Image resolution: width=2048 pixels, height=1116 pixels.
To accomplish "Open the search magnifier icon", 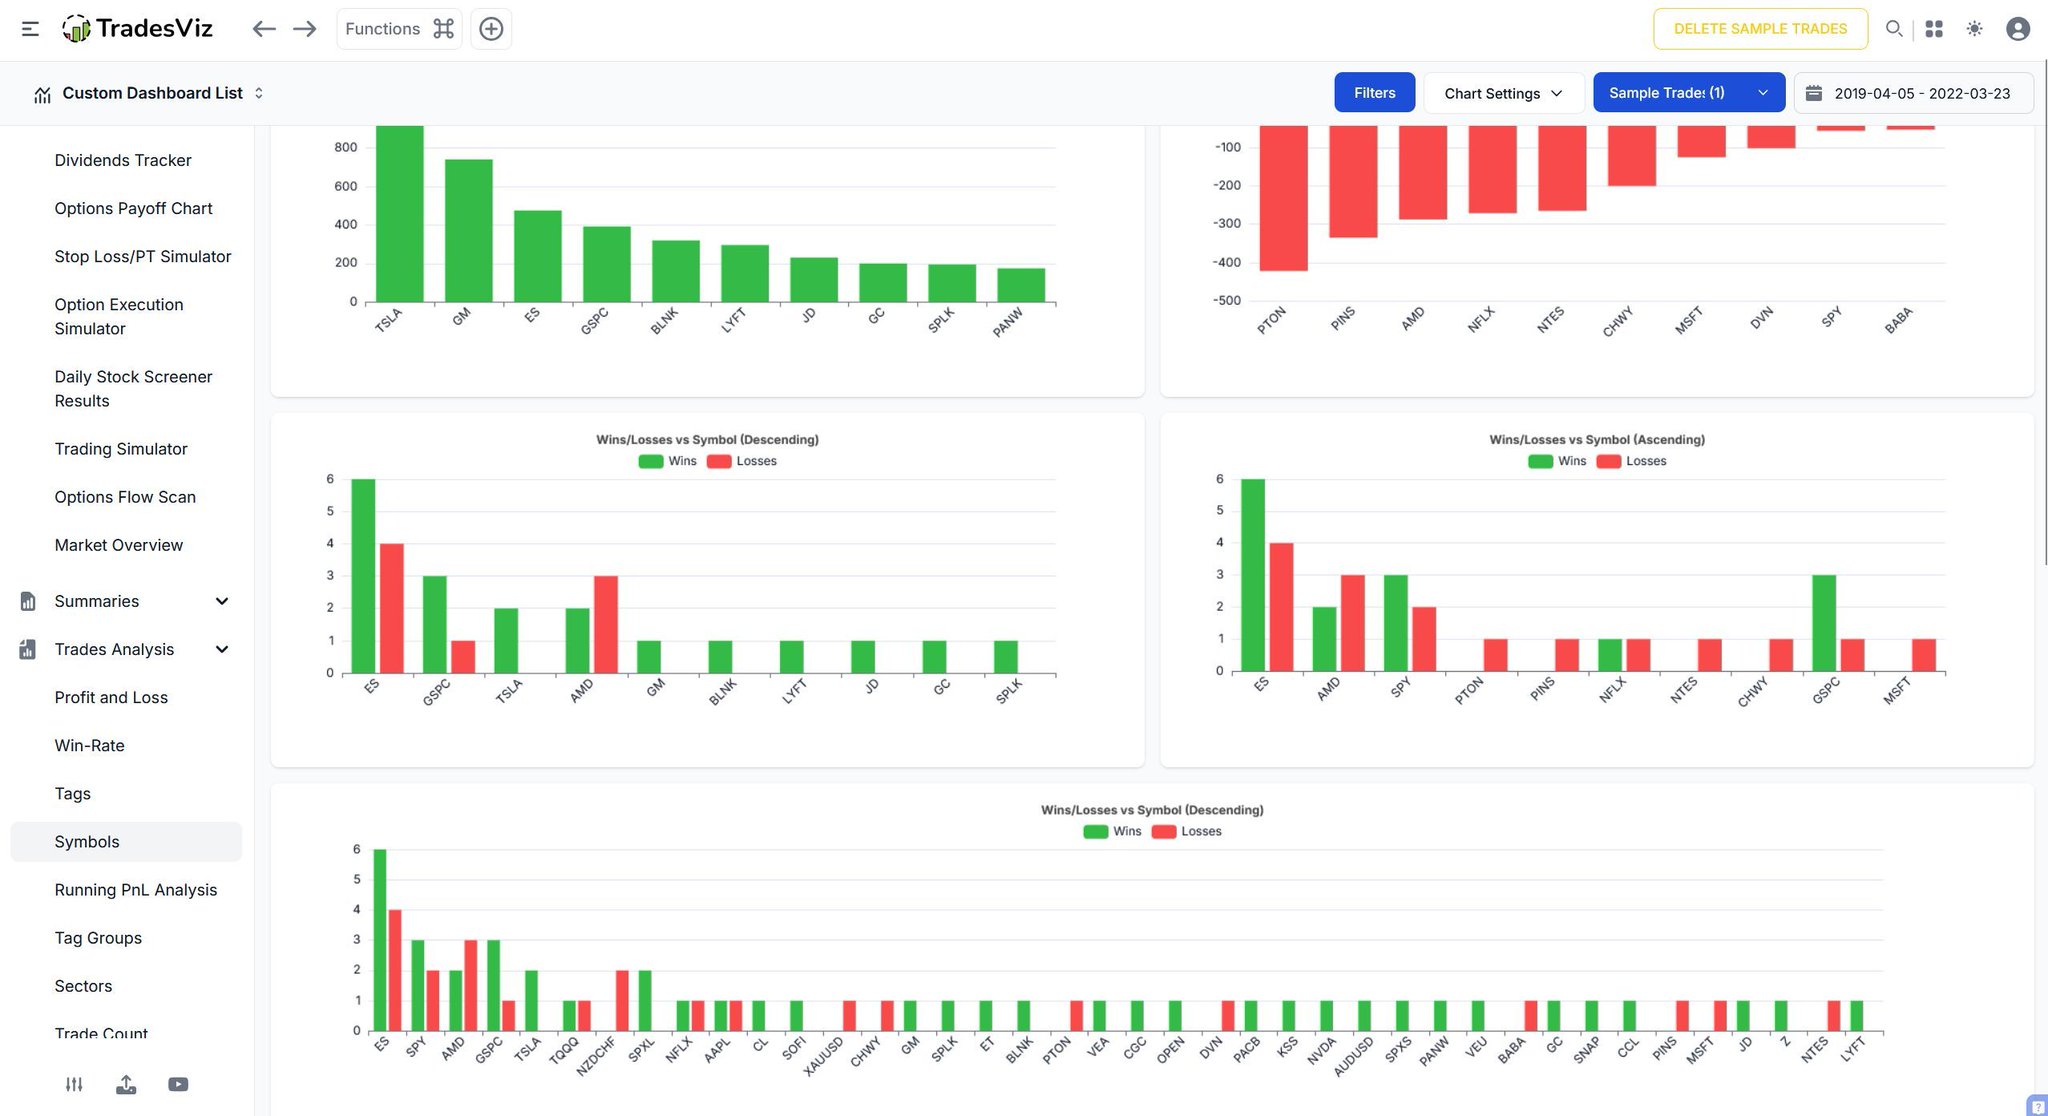I will 1894,29.
